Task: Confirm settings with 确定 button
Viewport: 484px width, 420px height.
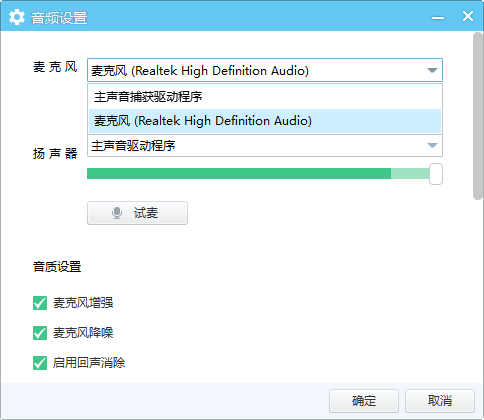Action: point(364,401)
